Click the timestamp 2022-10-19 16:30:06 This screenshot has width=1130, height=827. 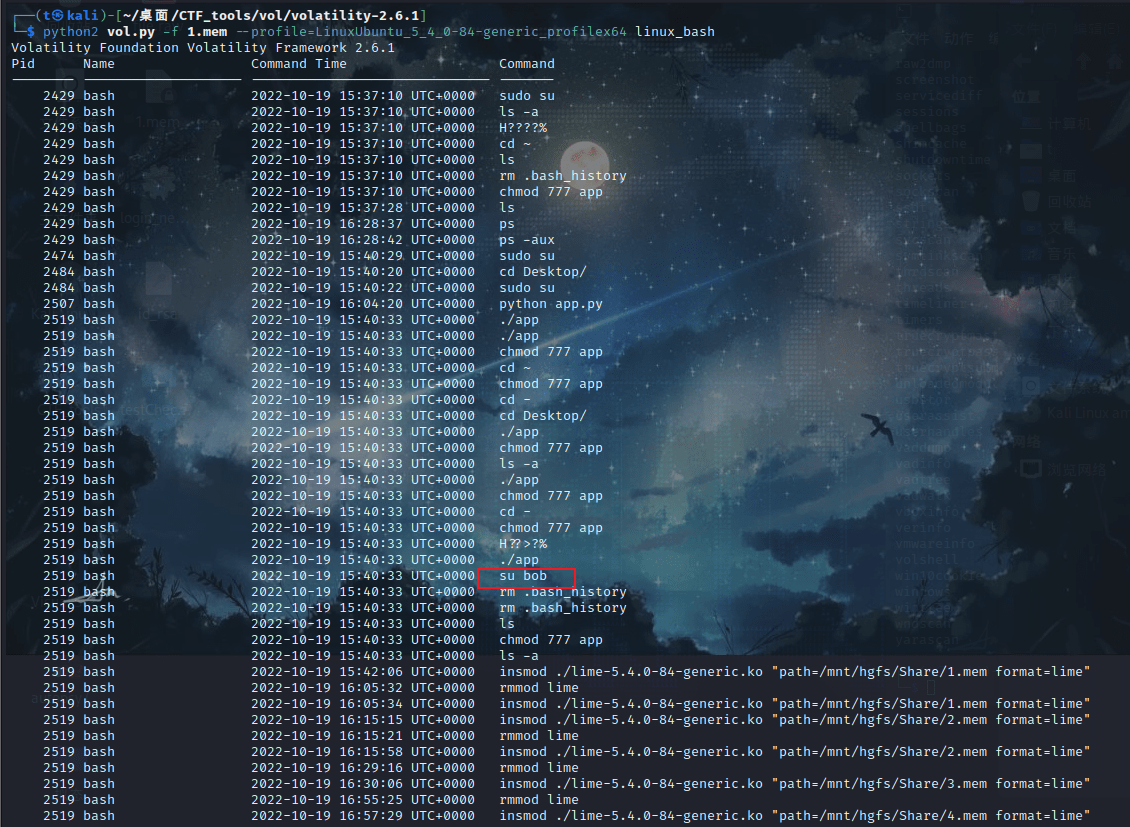point(362,784)
